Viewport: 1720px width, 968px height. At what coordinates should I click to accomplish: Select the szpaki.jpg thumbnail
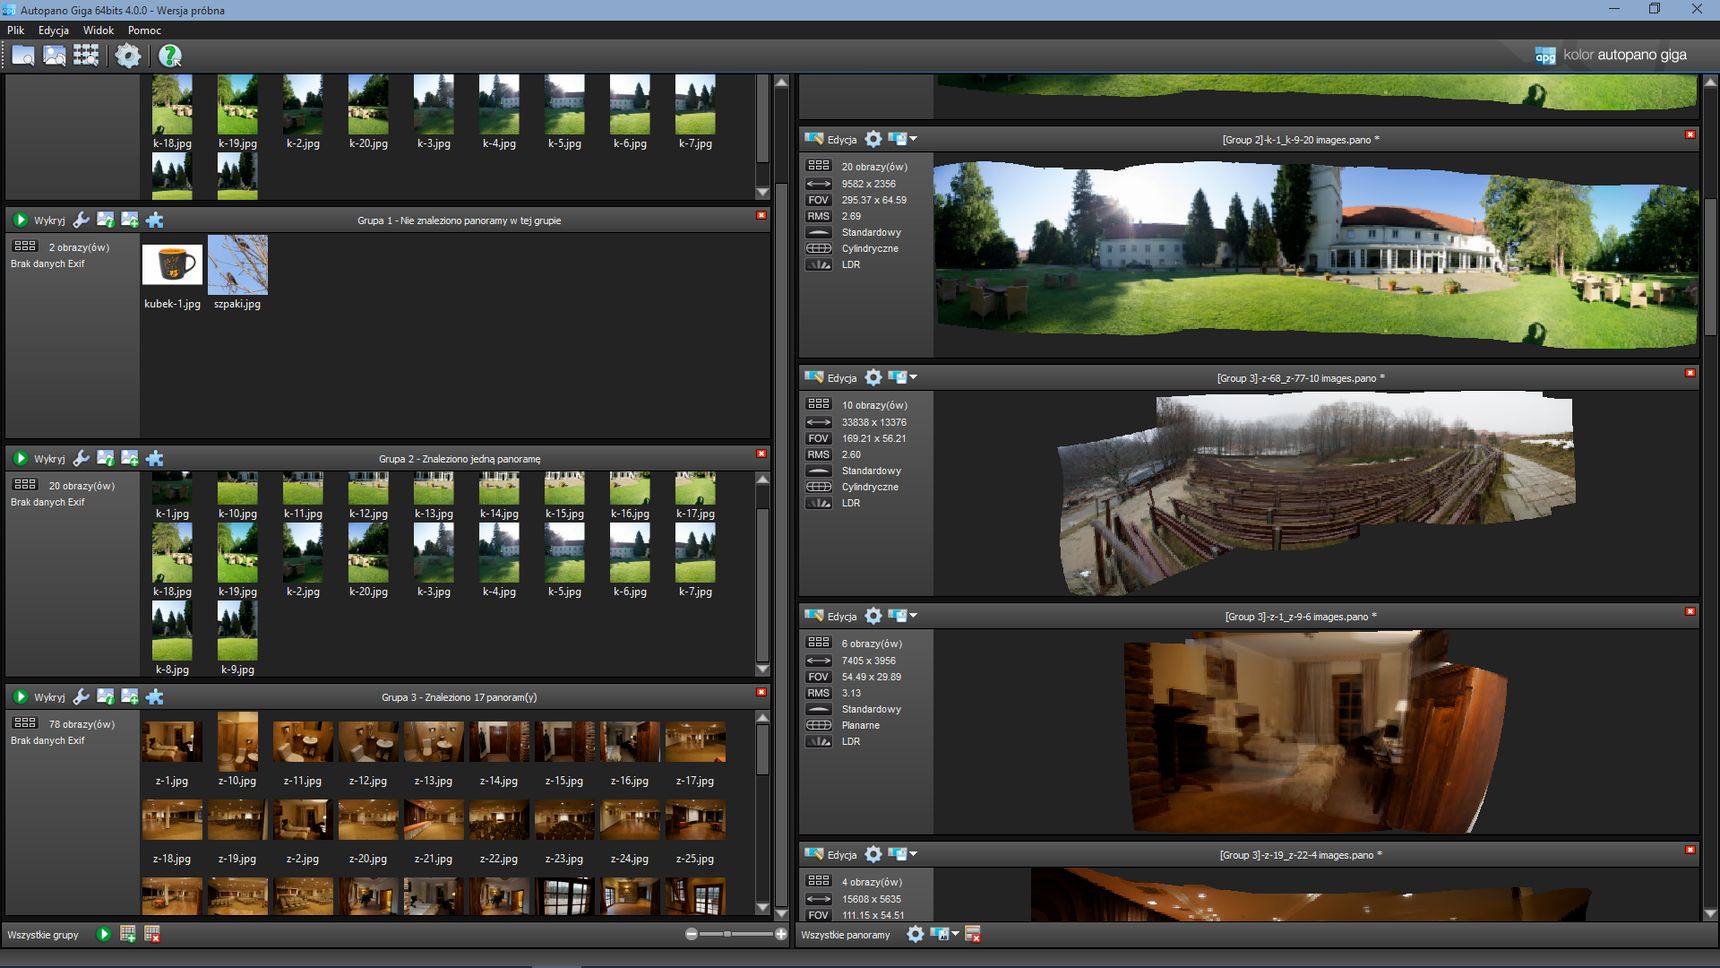(237, 265)
